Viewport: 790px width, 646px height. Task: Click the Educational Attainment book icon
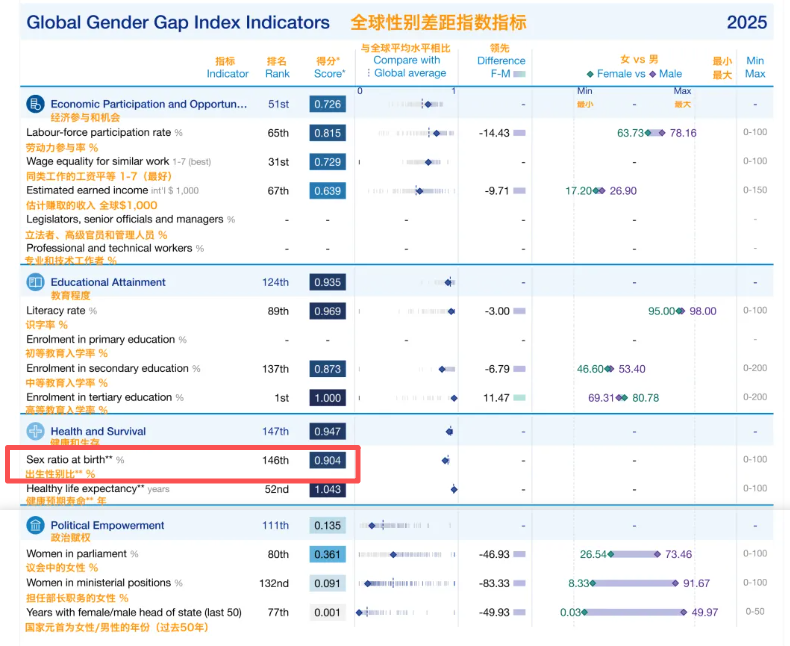tap(35, 282)
